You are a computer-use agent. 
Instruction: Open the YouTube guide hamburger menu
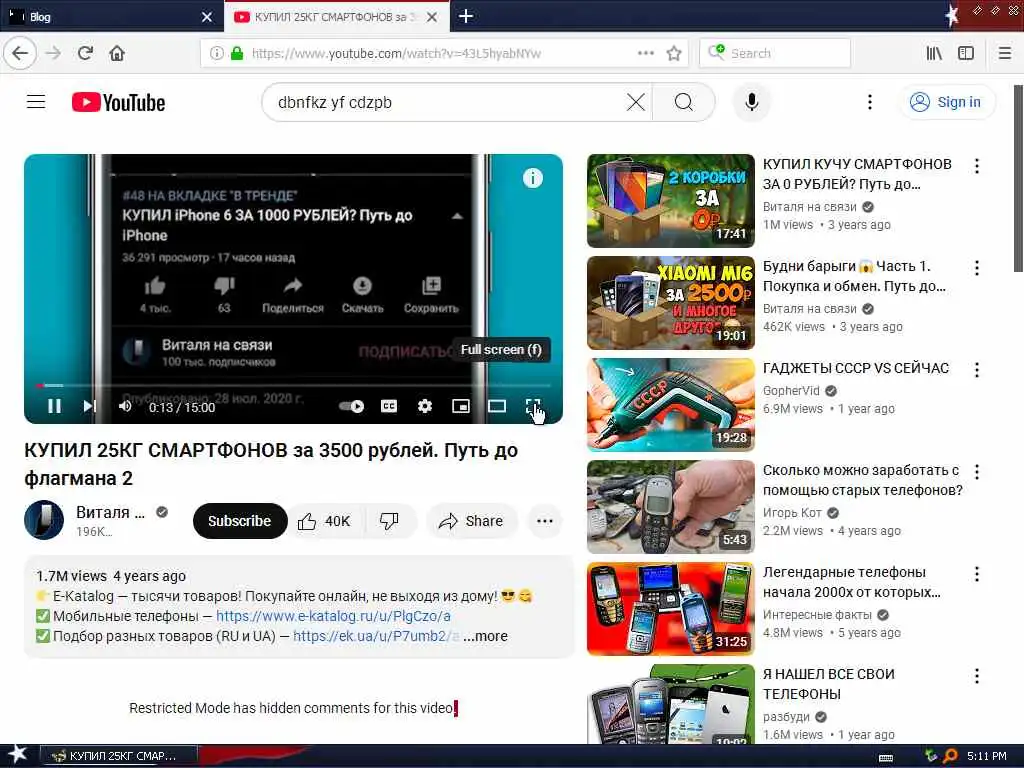point(36,102)
